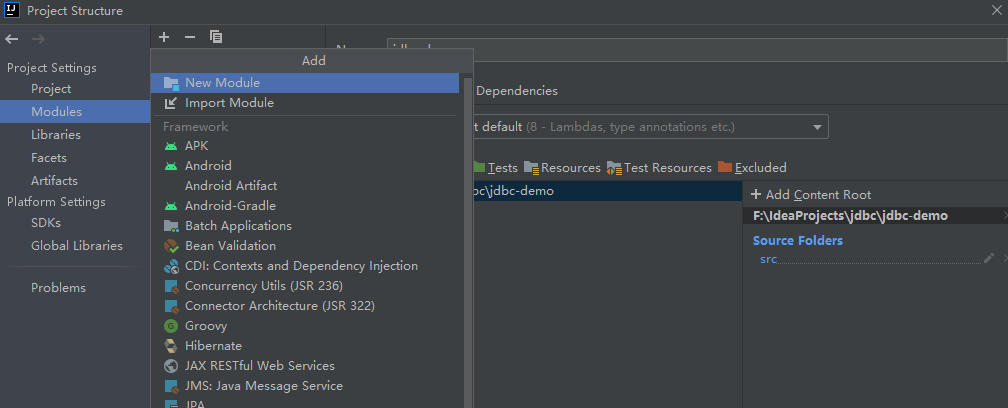
Task: Choose JAX RESTful Web Services entry
Action: click(x=305, y=366)
